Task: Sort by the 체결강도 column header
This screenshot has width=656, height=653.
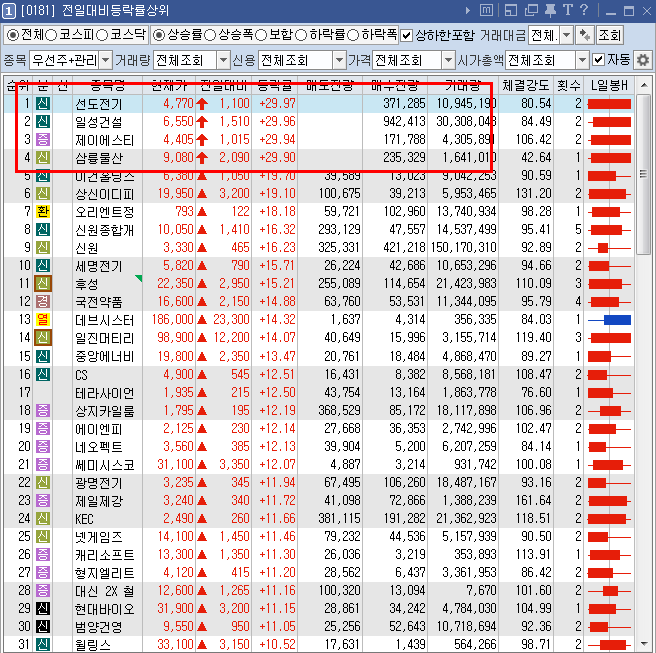Action: pos(525,85)
